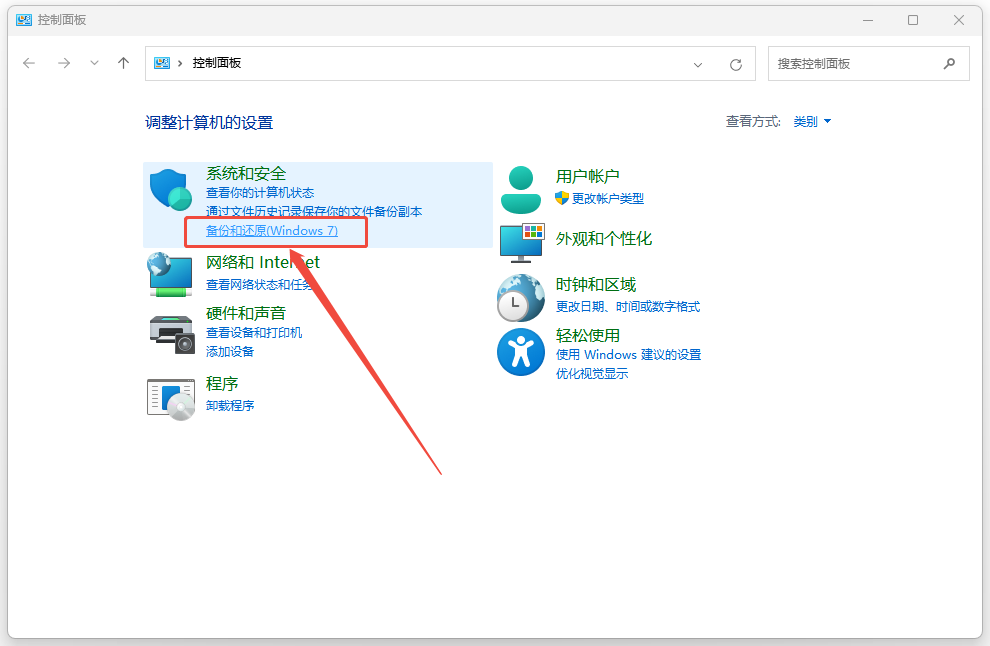
Task: Click 优化视觉显示 link
Action: [592, 374]
